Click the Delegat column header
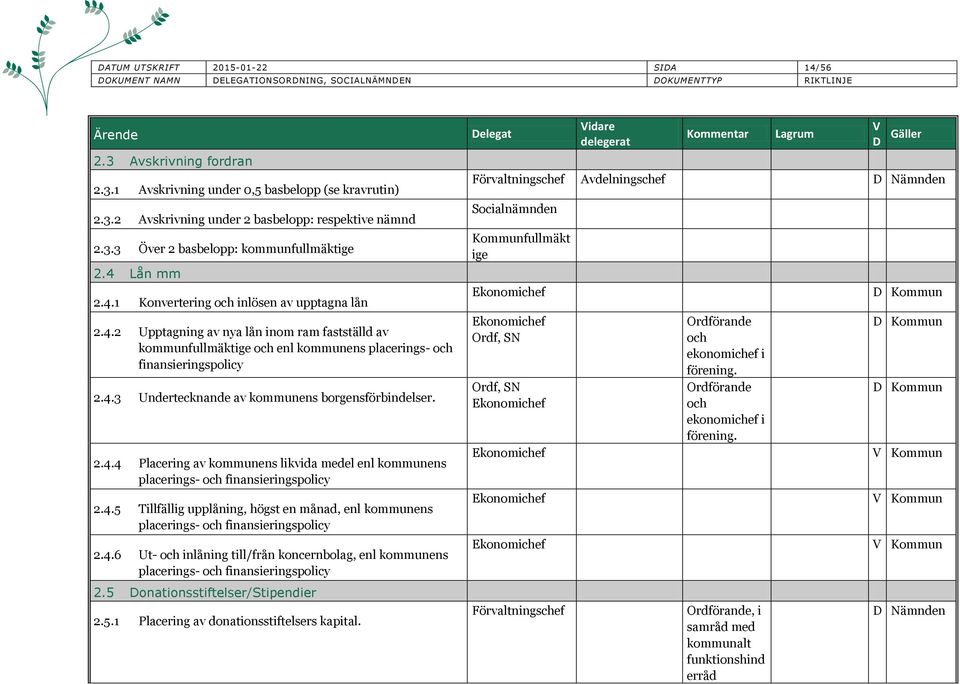This screenshot has width=960, height=684. pyautogui.click(x=491, y=133)
